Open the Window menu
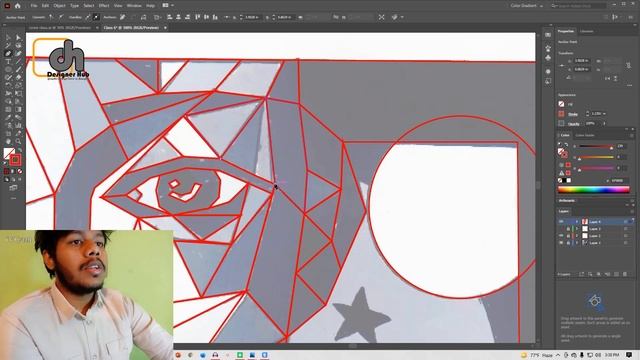 134,6
